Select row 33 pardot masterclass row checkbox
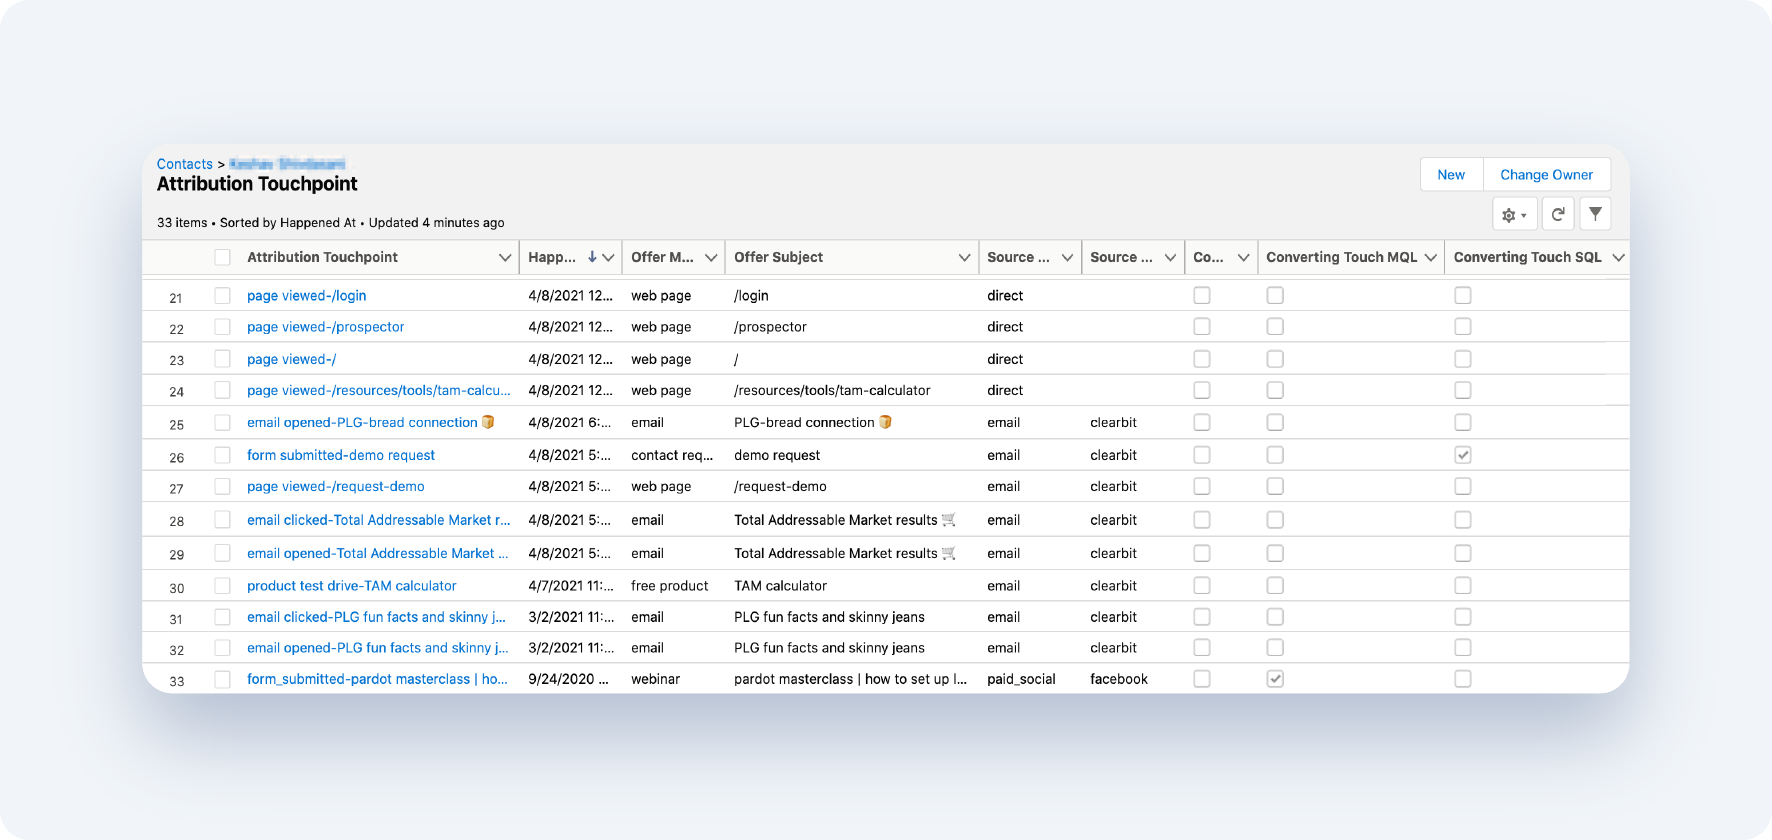 click(x=222, y=679)
